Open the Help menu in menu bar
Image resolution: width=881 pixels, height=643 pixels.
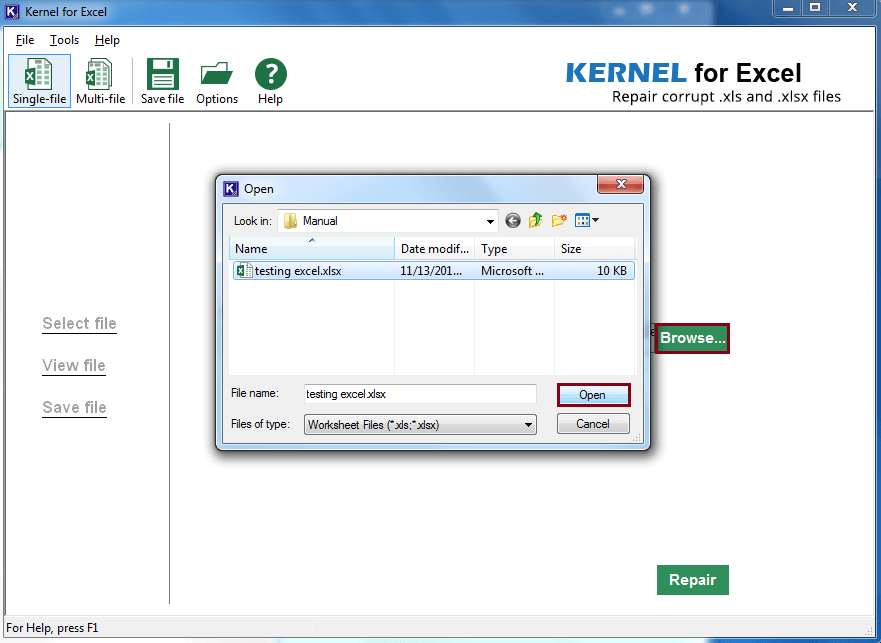point(107,40)
